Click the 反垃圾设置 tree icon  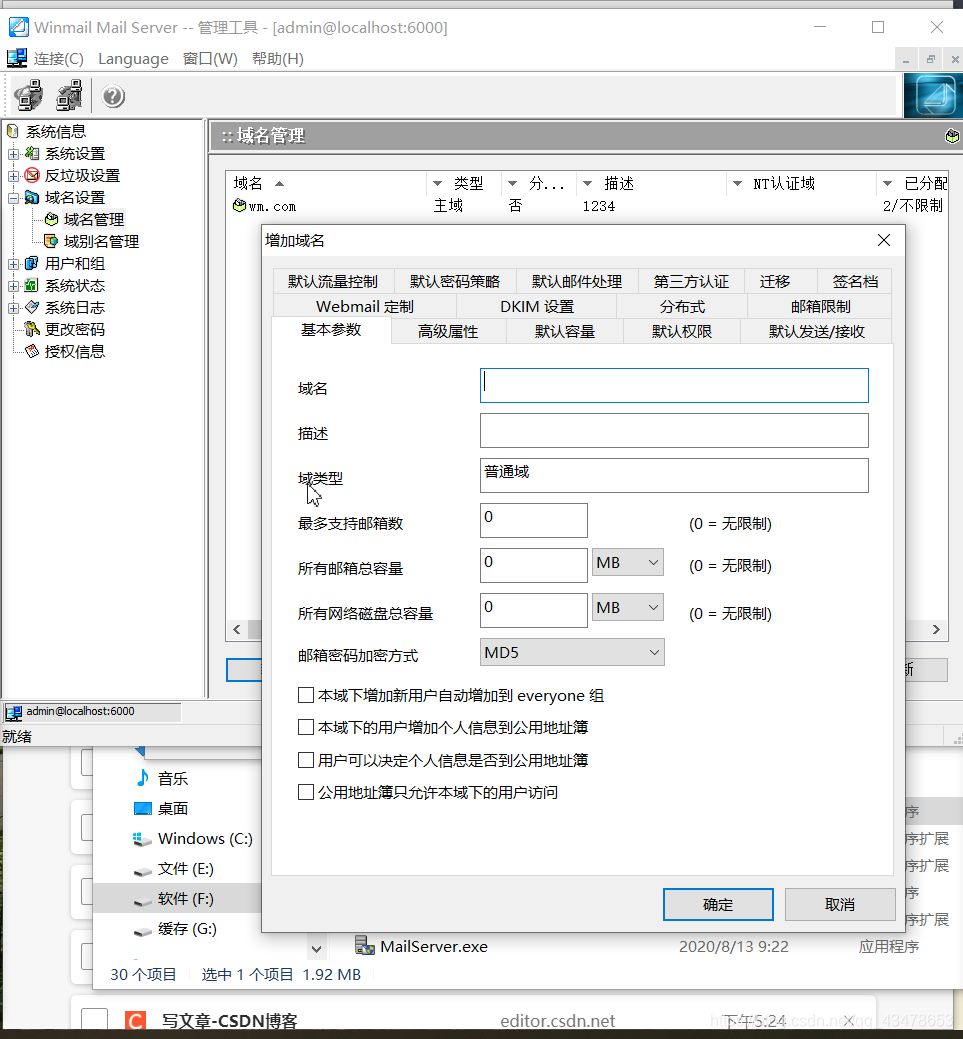tap(32, 176)
